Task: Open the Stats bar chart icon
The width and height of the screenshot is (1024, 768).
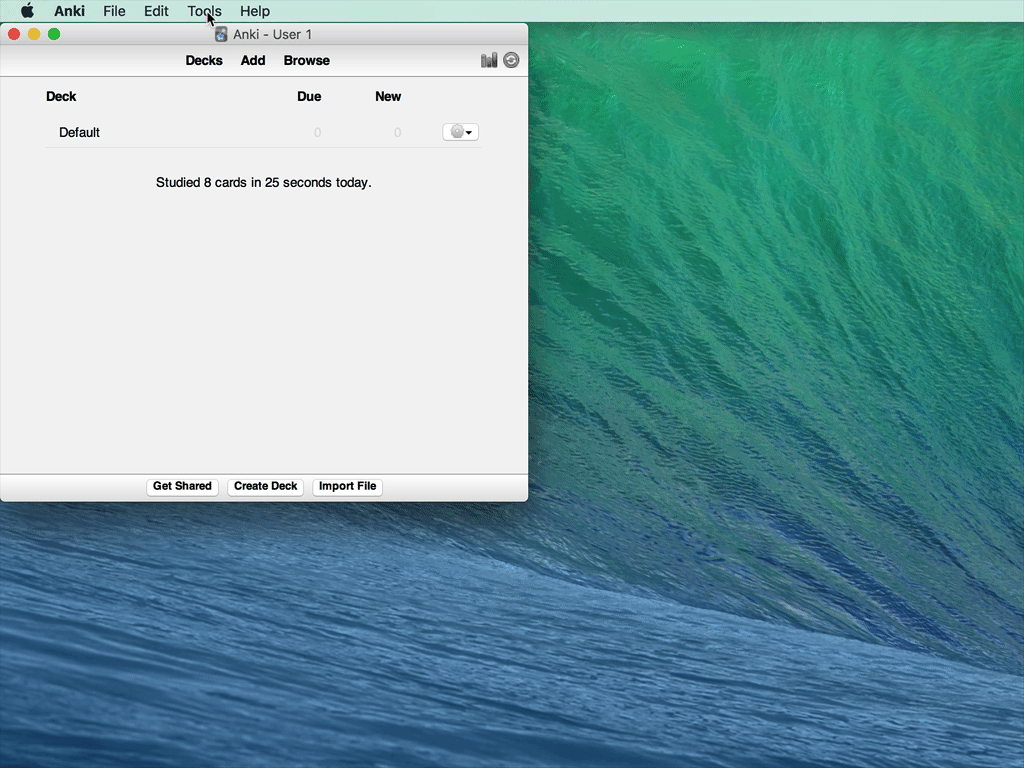Action: coord(489,60)
